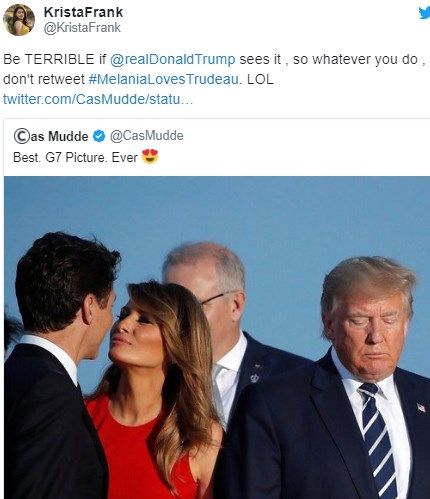The height and width of the screenshot is (499, 430).
Task: Open the #MelaniaLovesTrudeau hashtag
Action: (164, 79)
